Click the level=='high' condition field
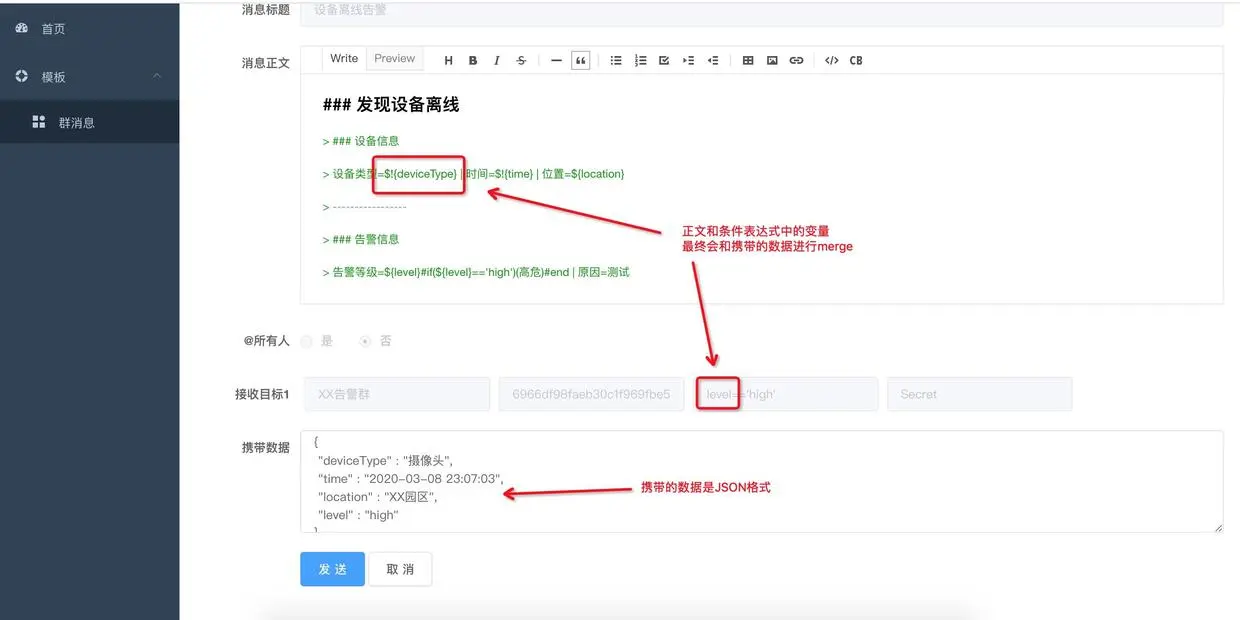1240x620 pixels. coord(786,394)
